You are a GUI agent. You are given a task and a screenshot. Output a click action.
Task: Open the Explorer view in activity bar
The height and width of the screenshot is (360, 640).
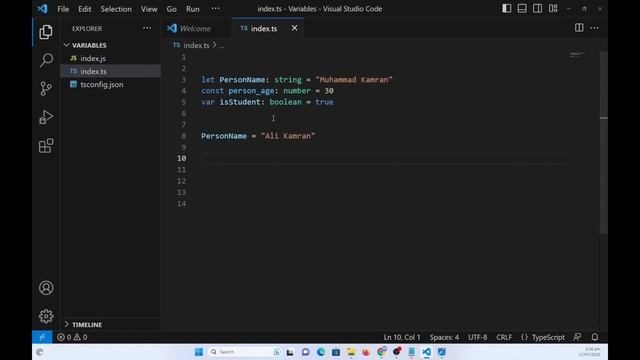pos(46,32)
